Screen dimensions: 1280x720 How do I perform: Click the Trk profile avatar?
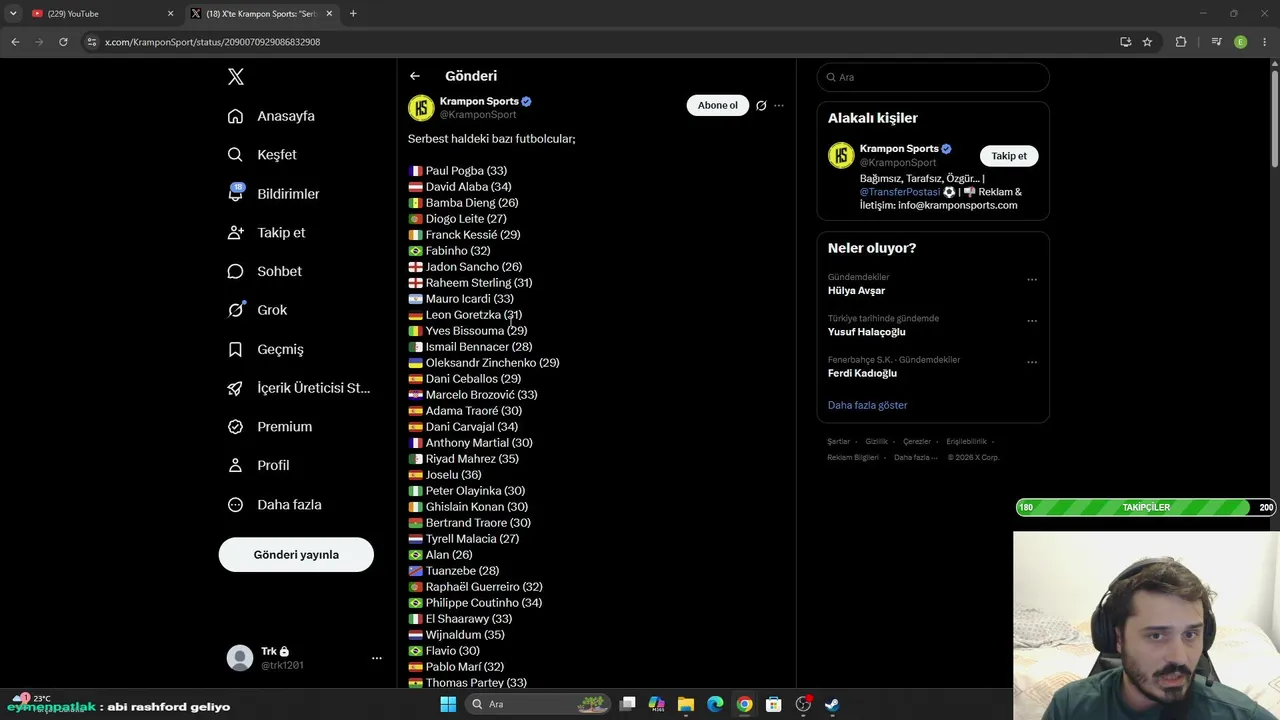click(240, 658)
